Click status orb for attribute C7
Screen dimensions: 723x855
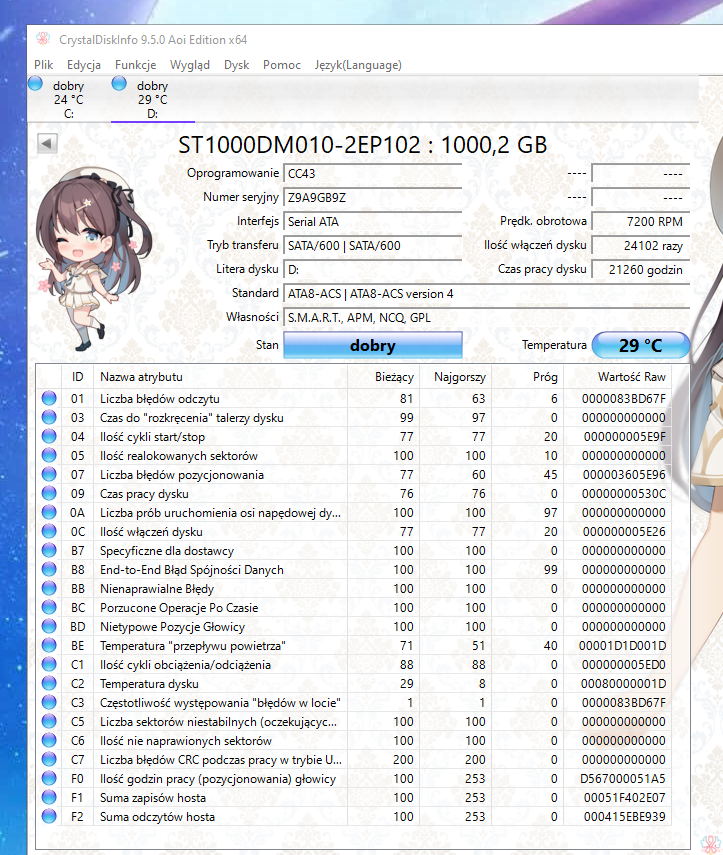click(49, 759)
